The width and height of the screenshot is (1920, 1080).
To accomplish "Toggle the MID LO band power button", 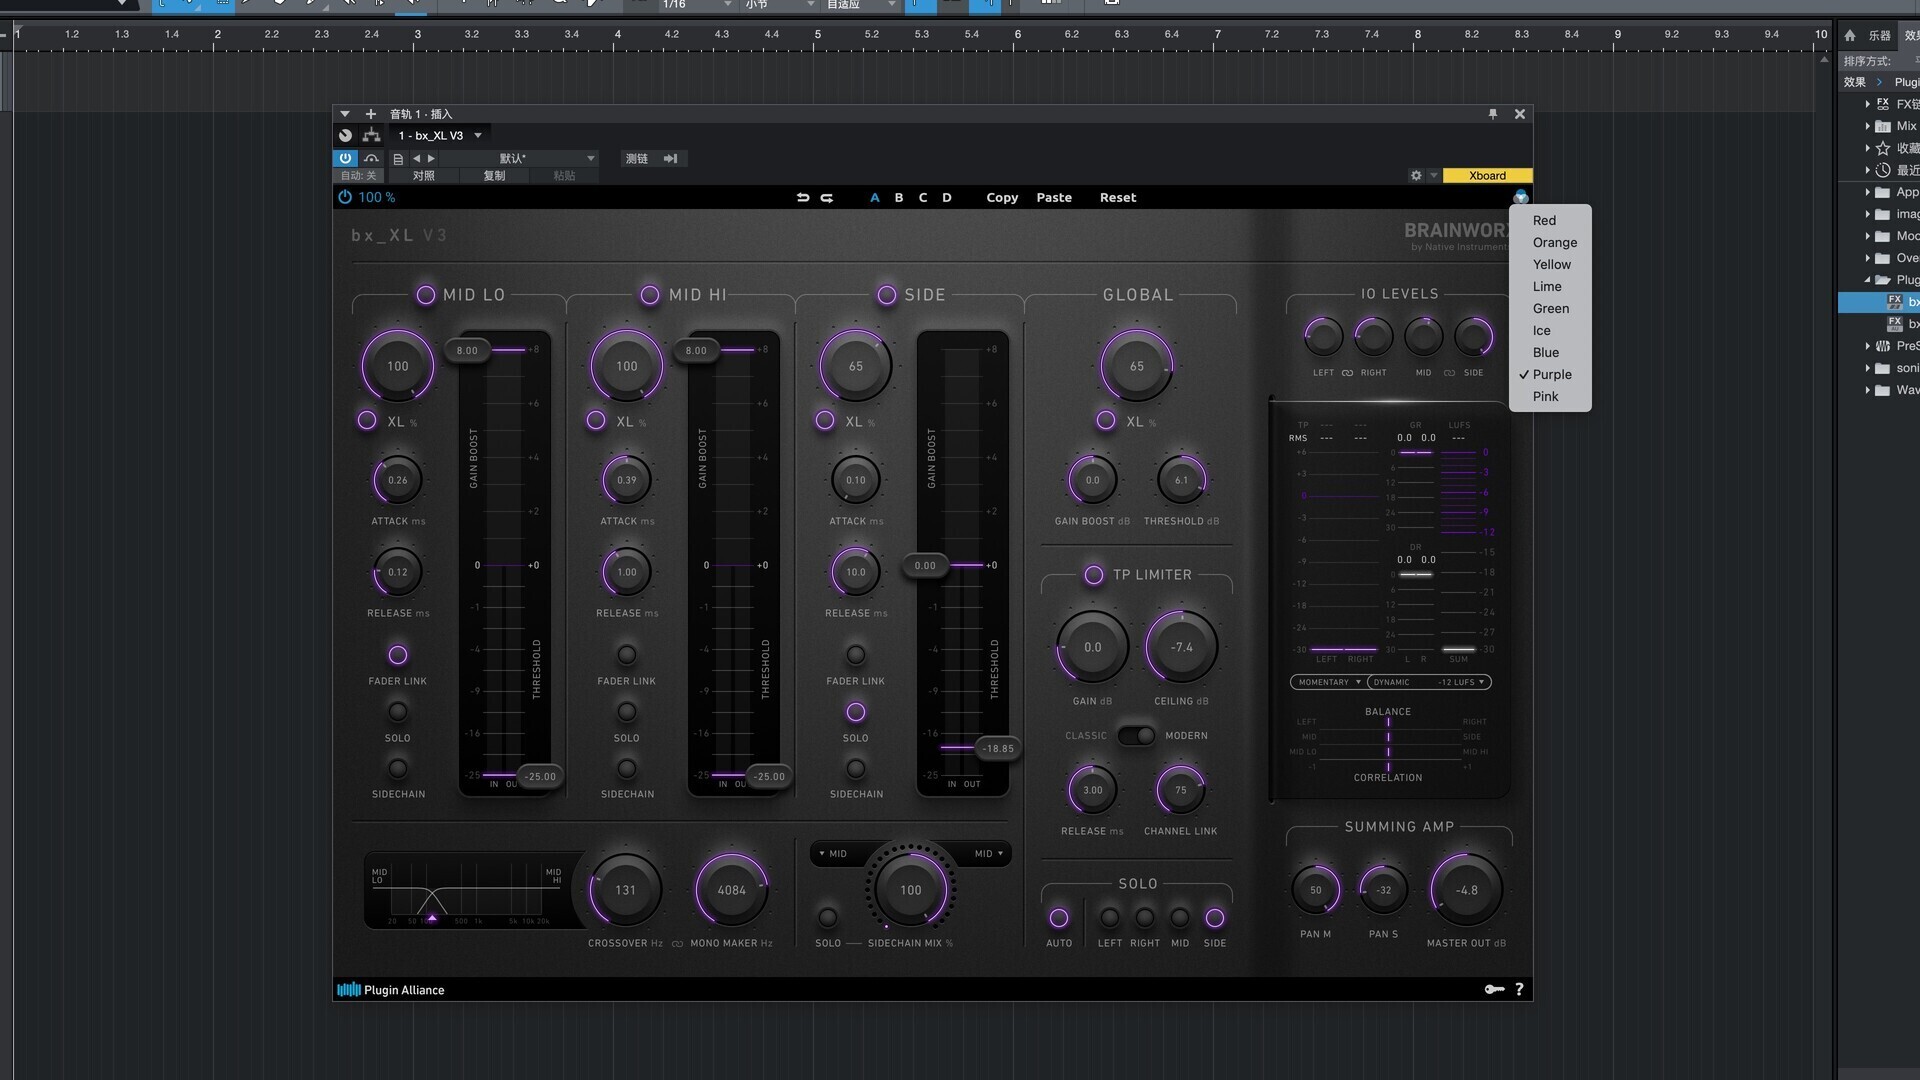I will coord(426,295).
